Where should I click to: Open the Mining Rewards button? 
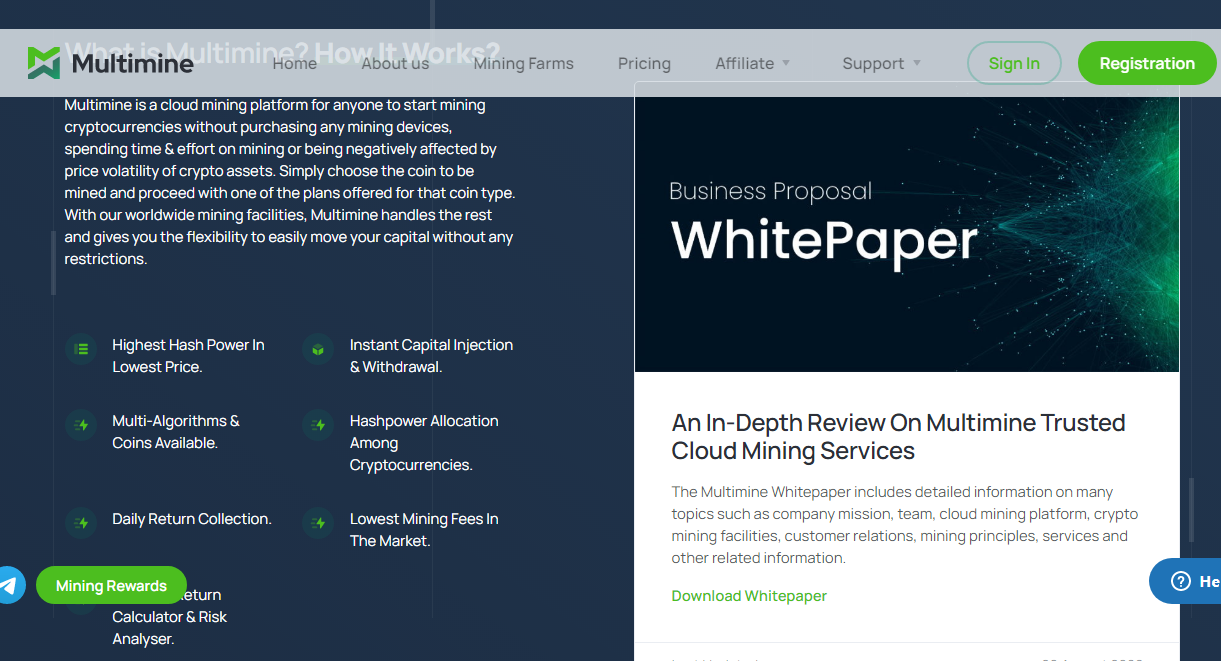[x=111, y=585]
